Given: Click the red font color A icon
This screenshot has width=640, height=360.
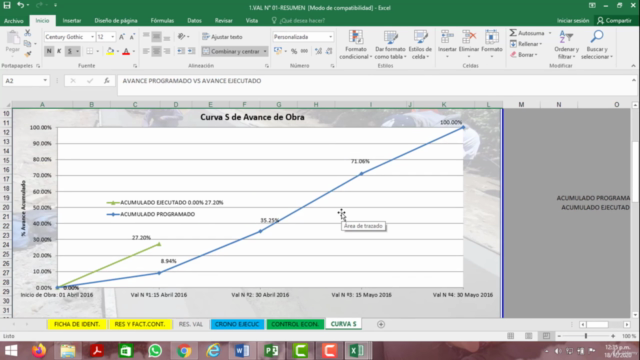Looking at the screenshot, I should 126,51.
